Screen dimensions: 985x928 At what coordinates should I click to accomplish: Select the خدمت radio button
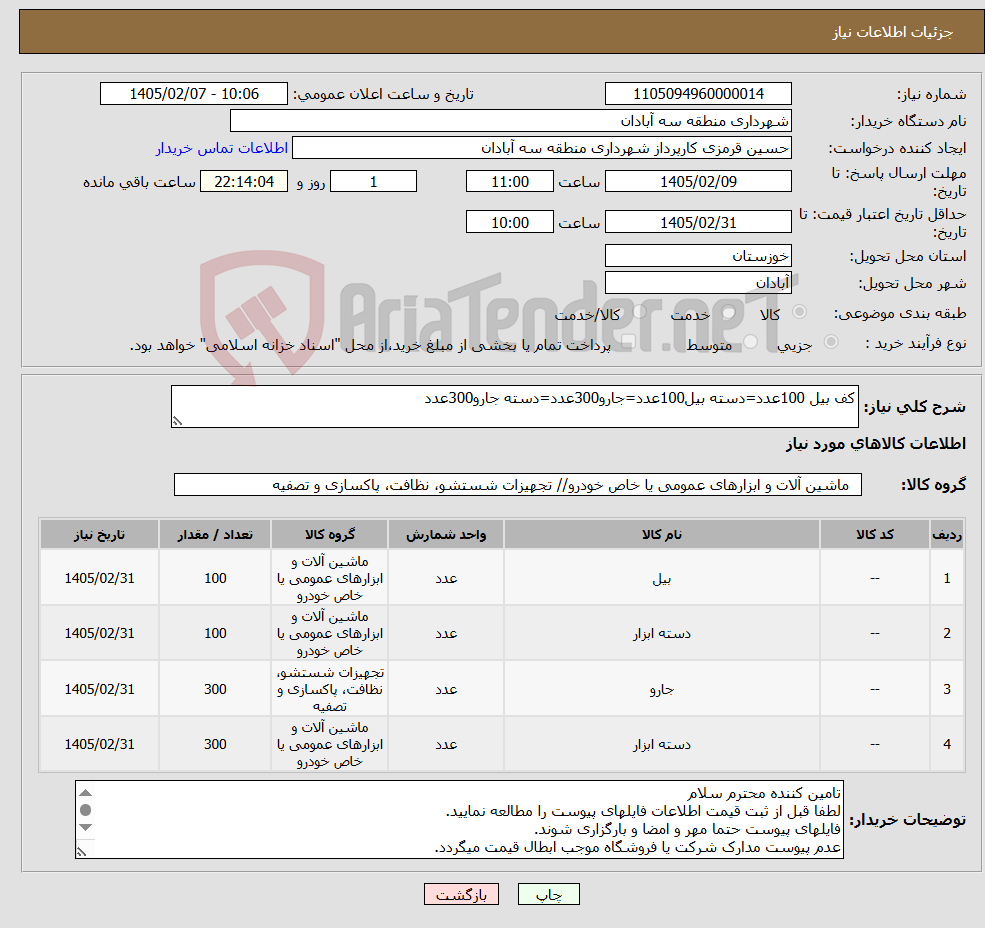(x=729, y=312)
